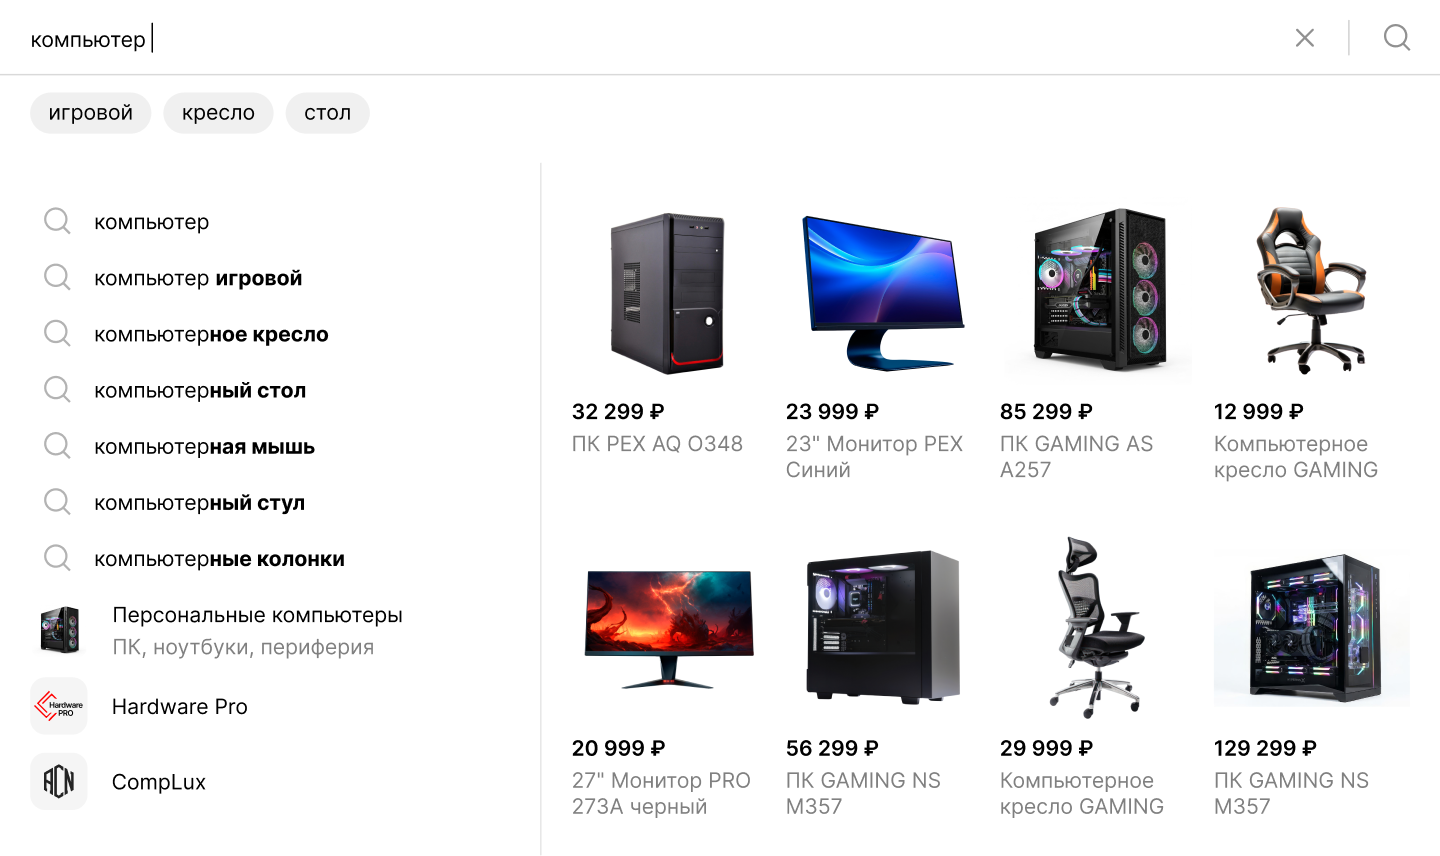The image size is (1440, 856).
Task: Open the 27" Монитор PRO 273A product link
Action: [661, 793]
